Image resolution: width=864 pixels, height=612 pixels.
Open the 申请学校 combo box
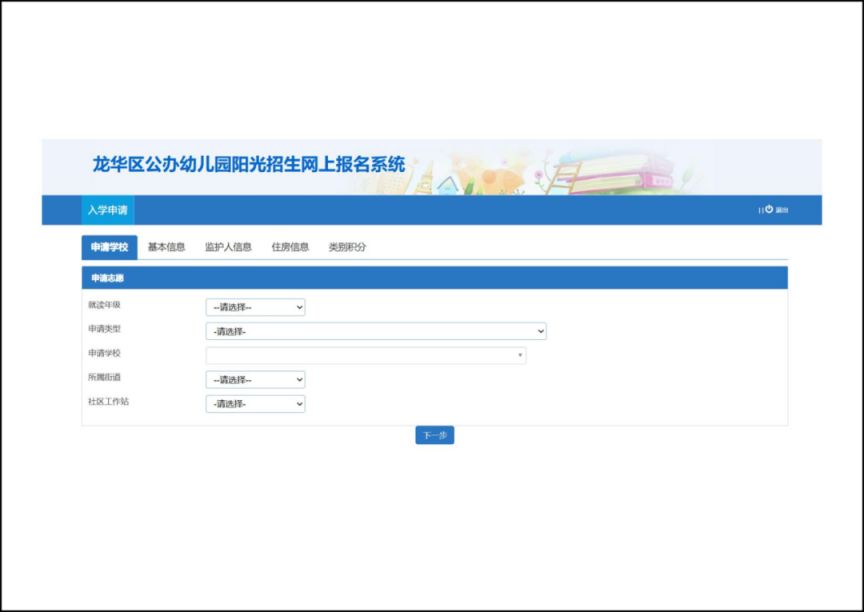coord(366,355)
